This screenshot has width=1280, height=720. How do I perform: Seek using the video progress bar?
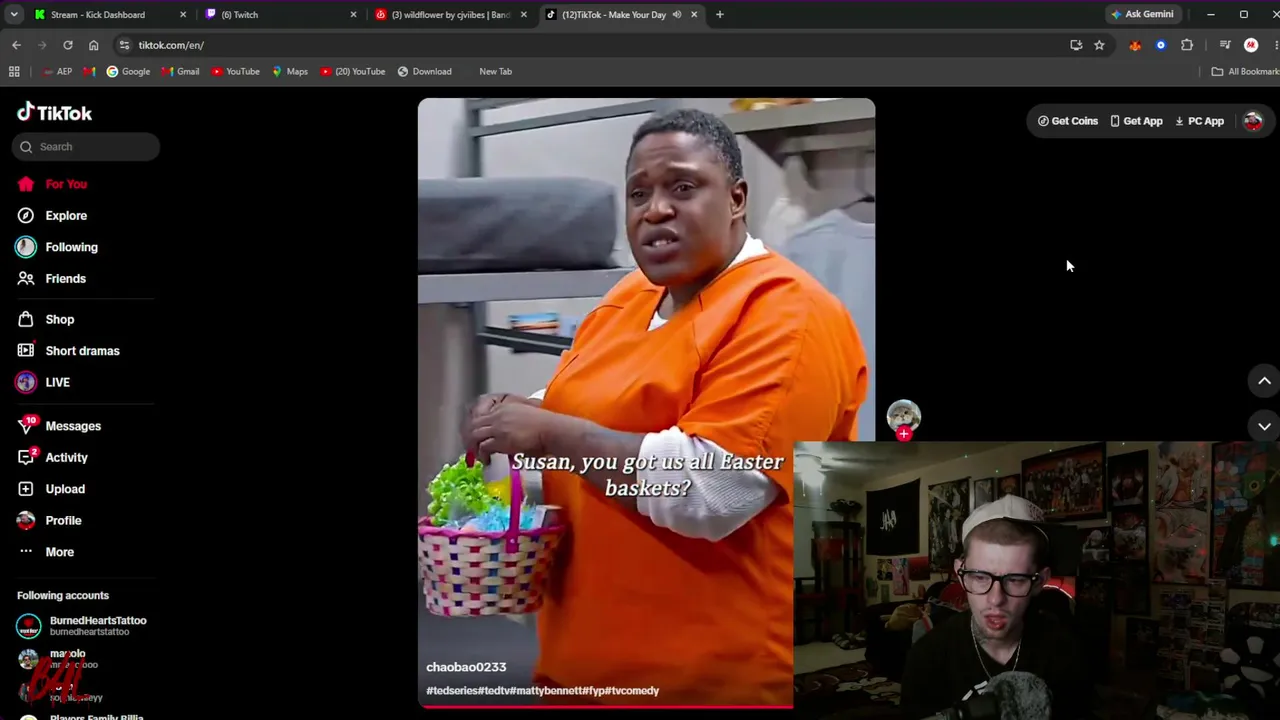tap(606, 707)
